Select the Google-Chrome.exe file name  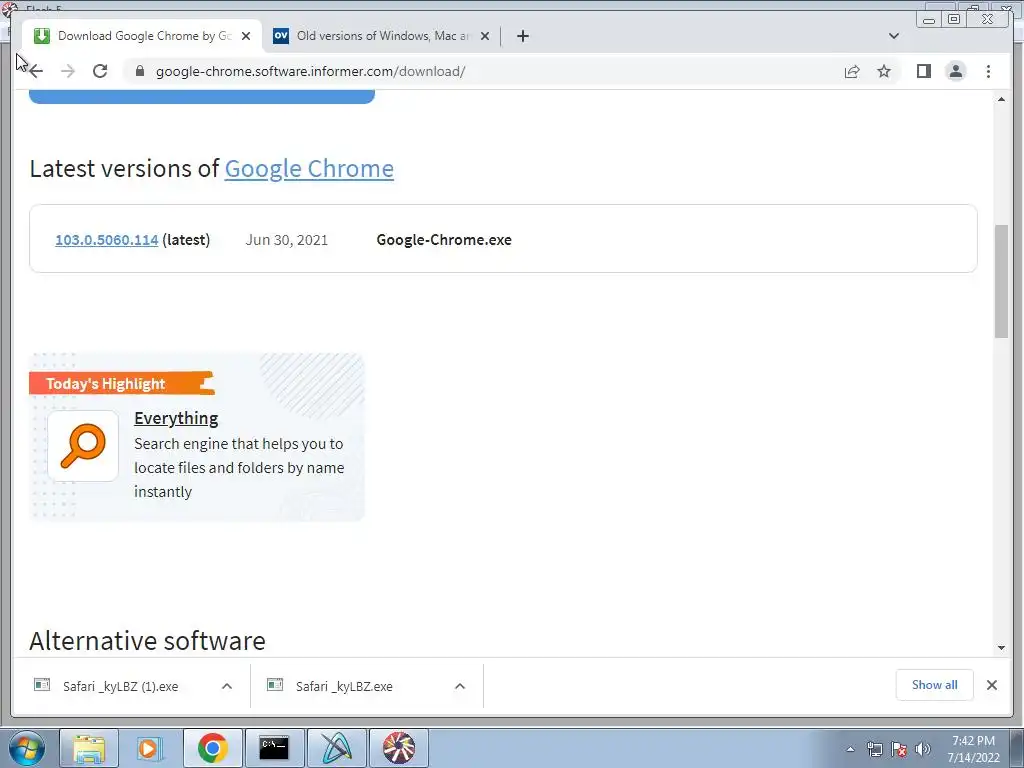click(x=444, y=240)
